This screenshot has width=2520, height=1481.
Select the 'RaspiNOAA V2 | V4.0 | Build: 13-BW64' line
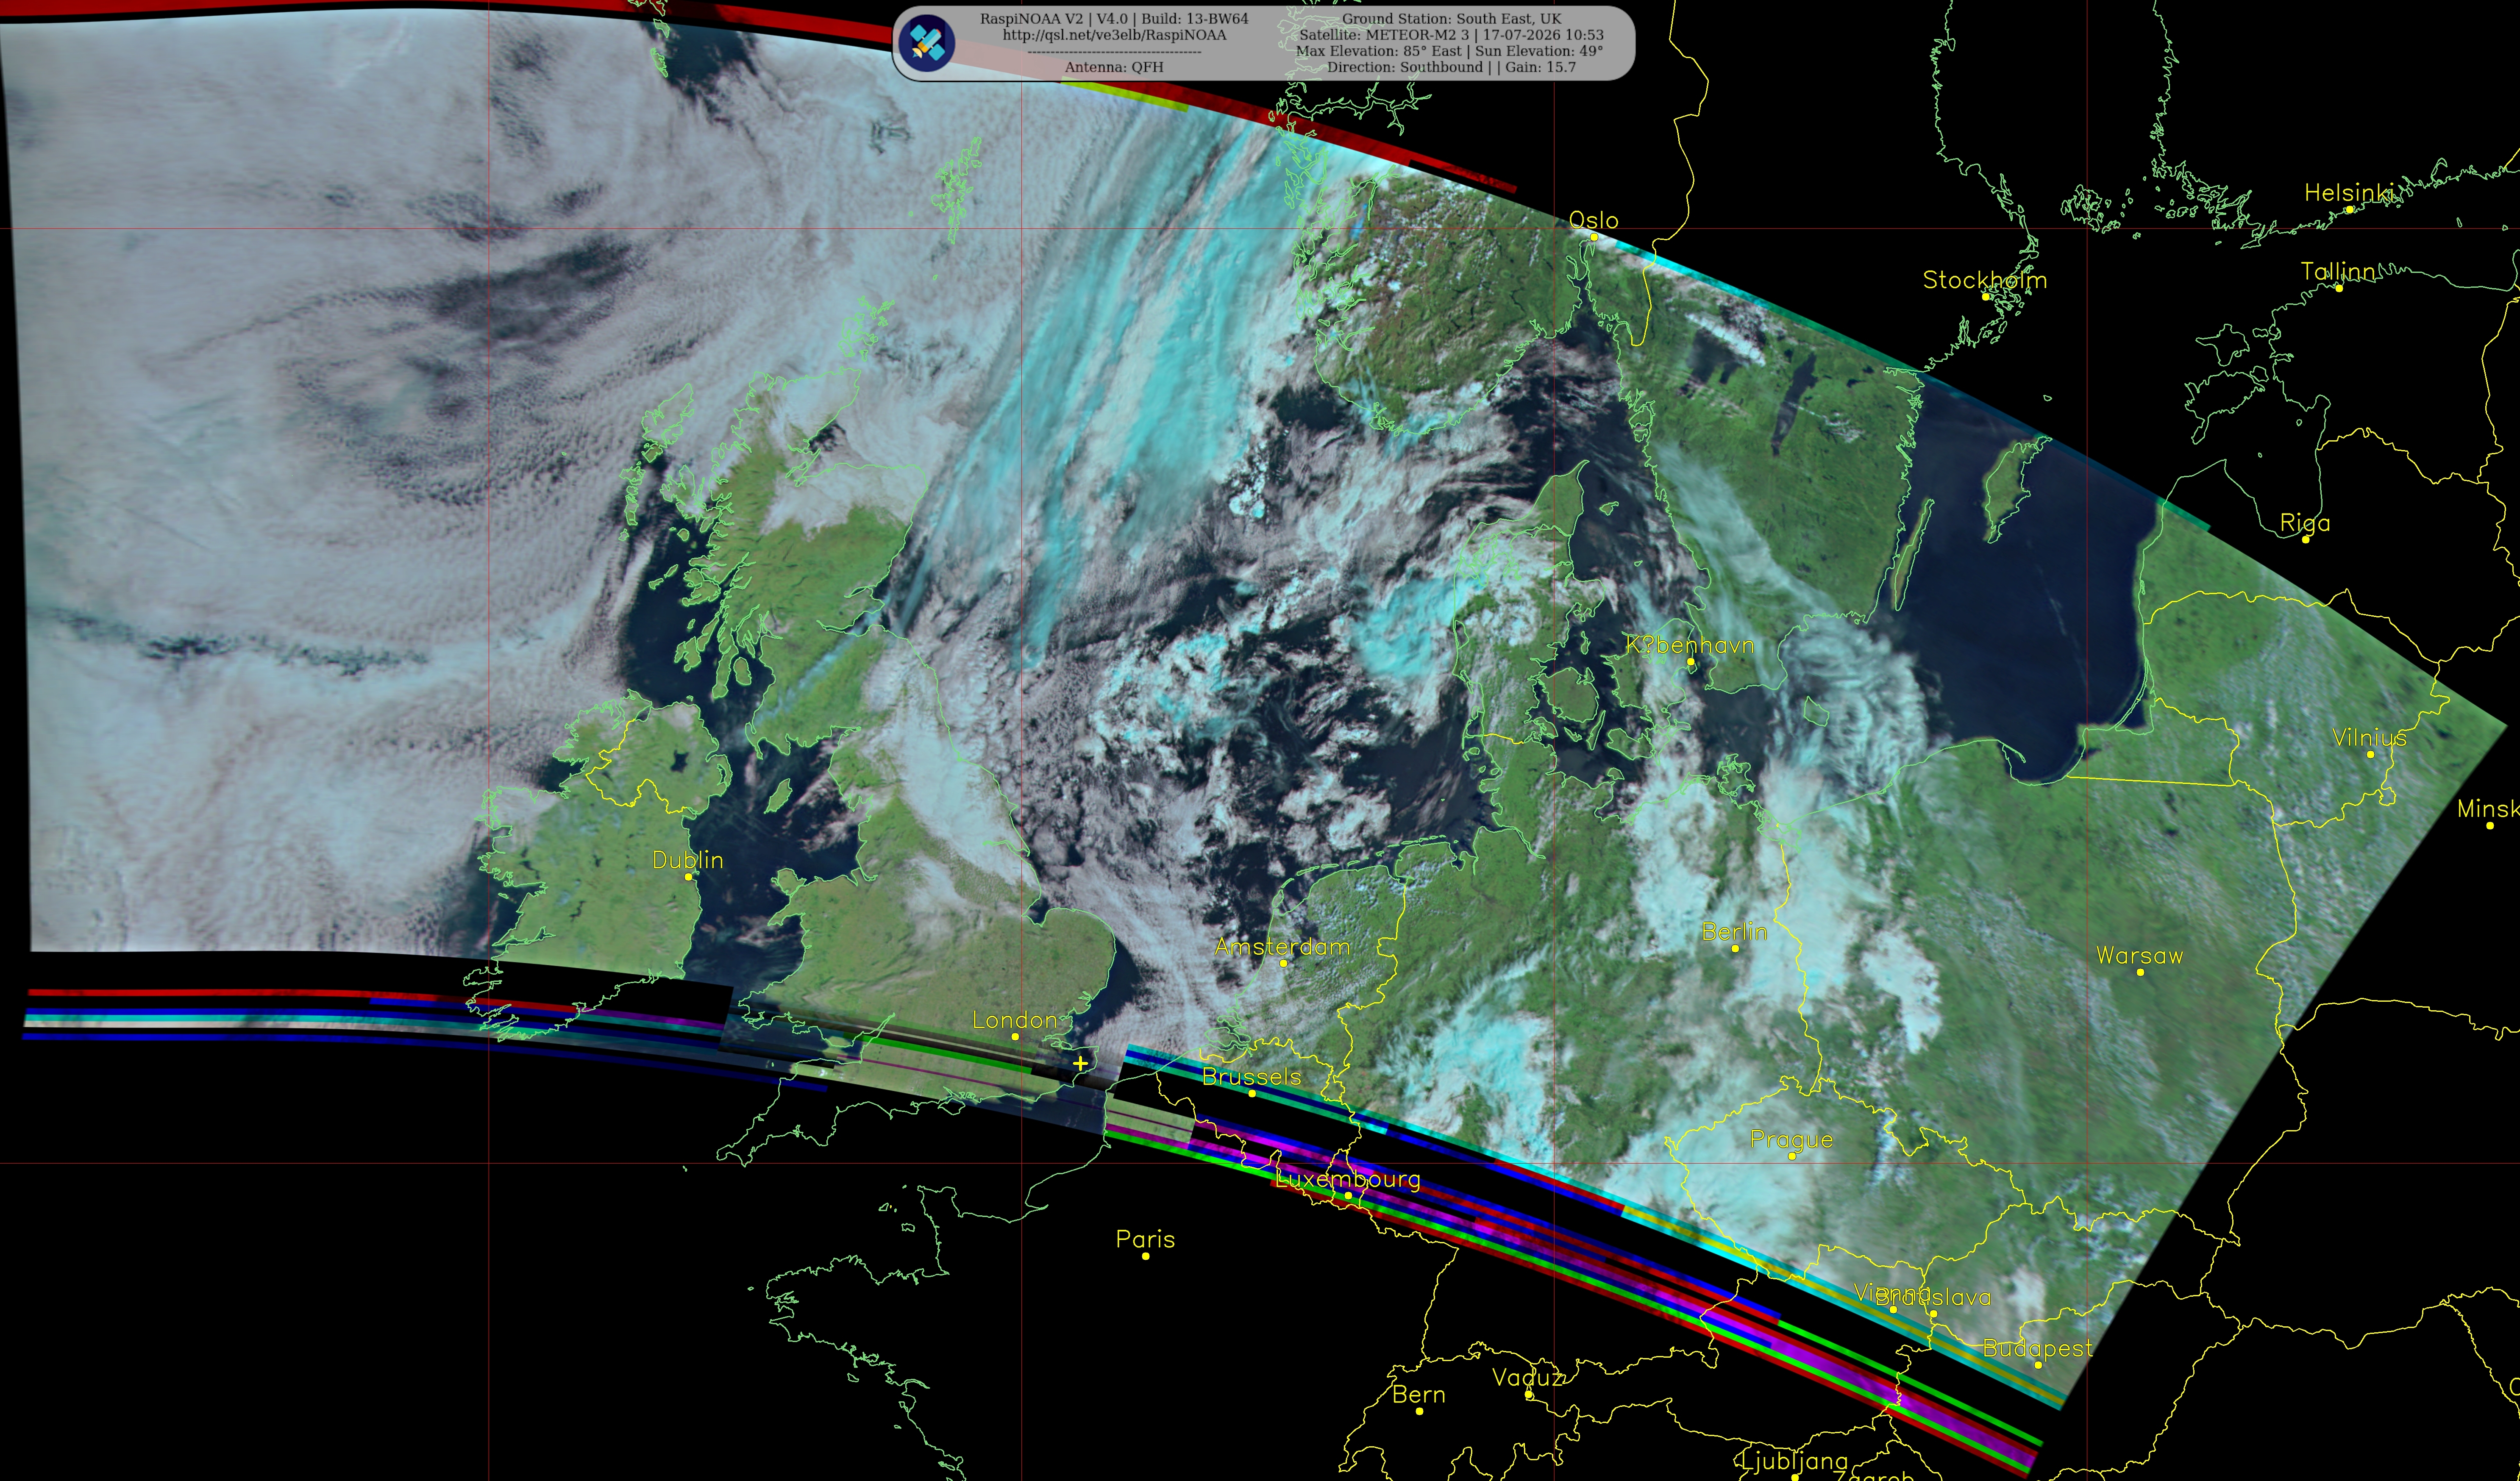[1114, 19]
